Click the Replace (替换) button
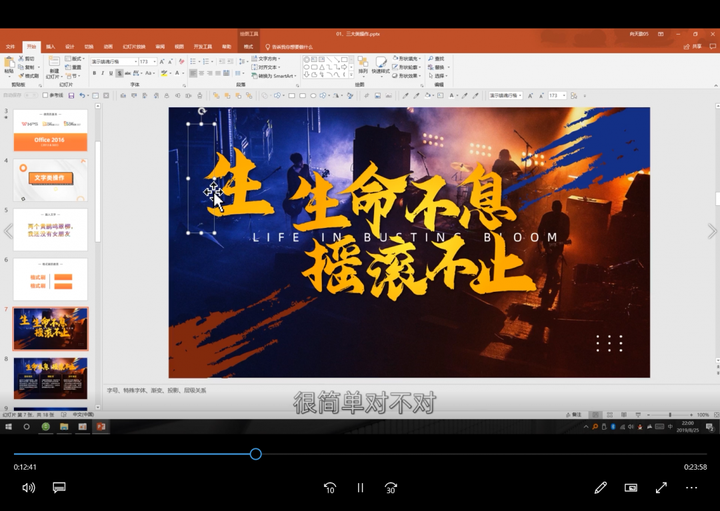The width and height of the screenshot is (720, 511). [438, 67]
